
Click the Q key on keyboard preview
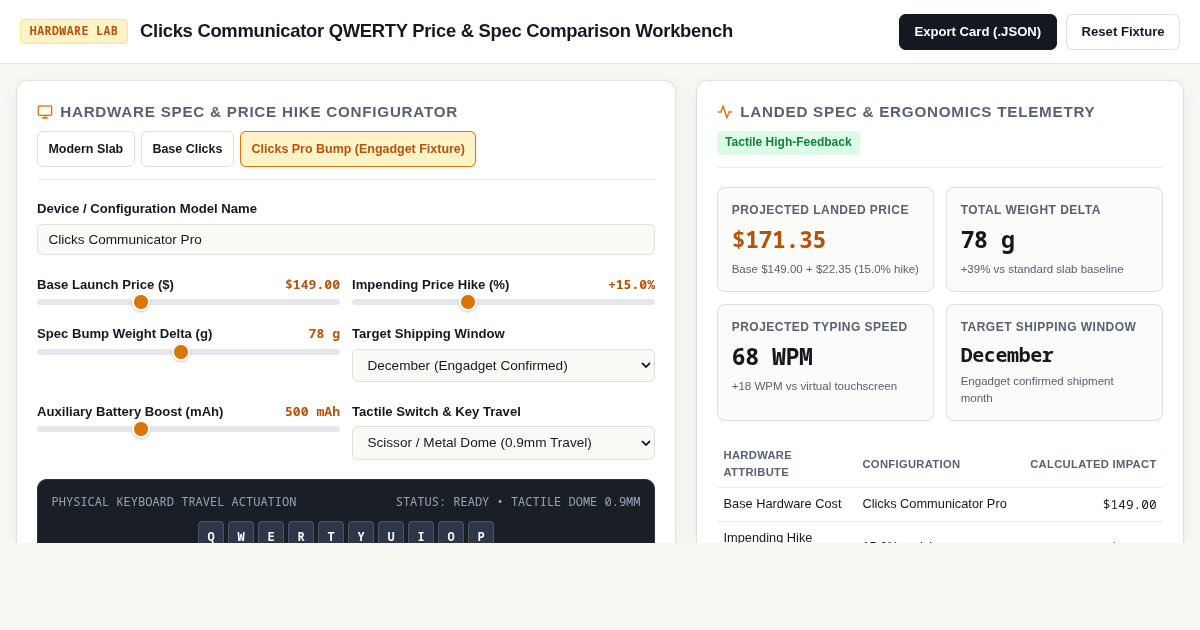point(211,533)
